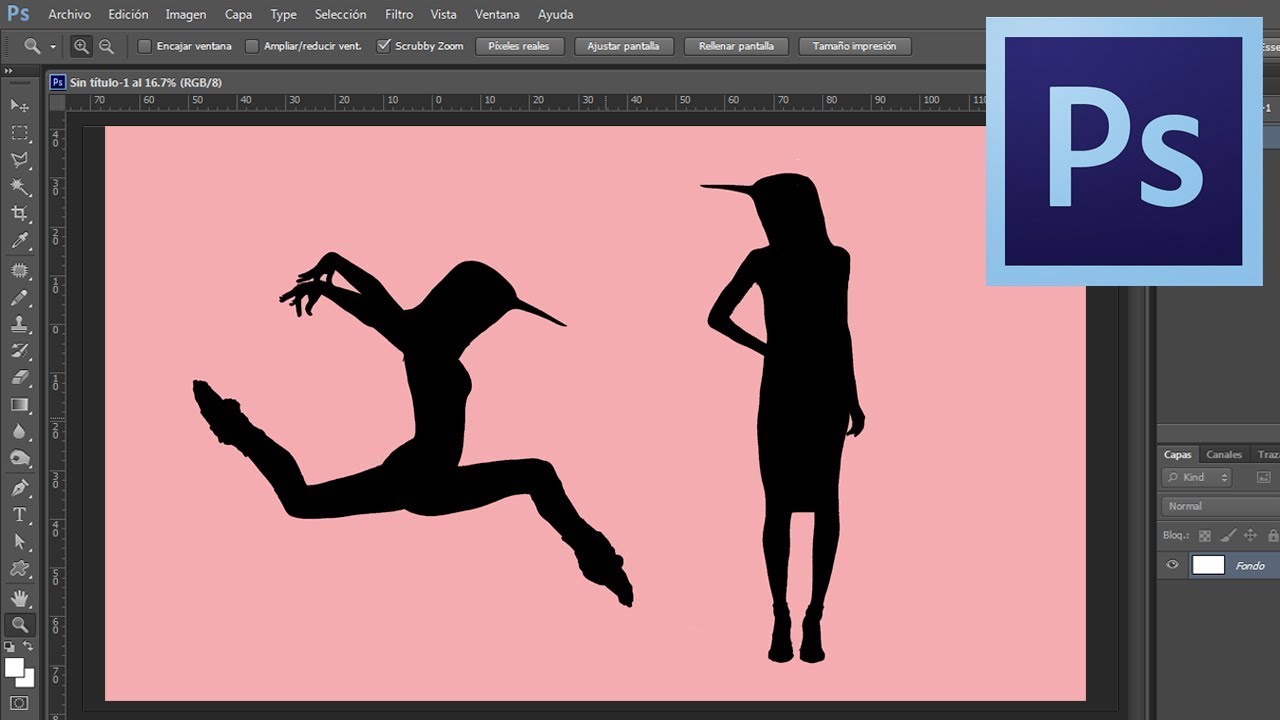Open the background color swatch
Viewport: 1280px width, 720px height.
(x=28, y=680)
